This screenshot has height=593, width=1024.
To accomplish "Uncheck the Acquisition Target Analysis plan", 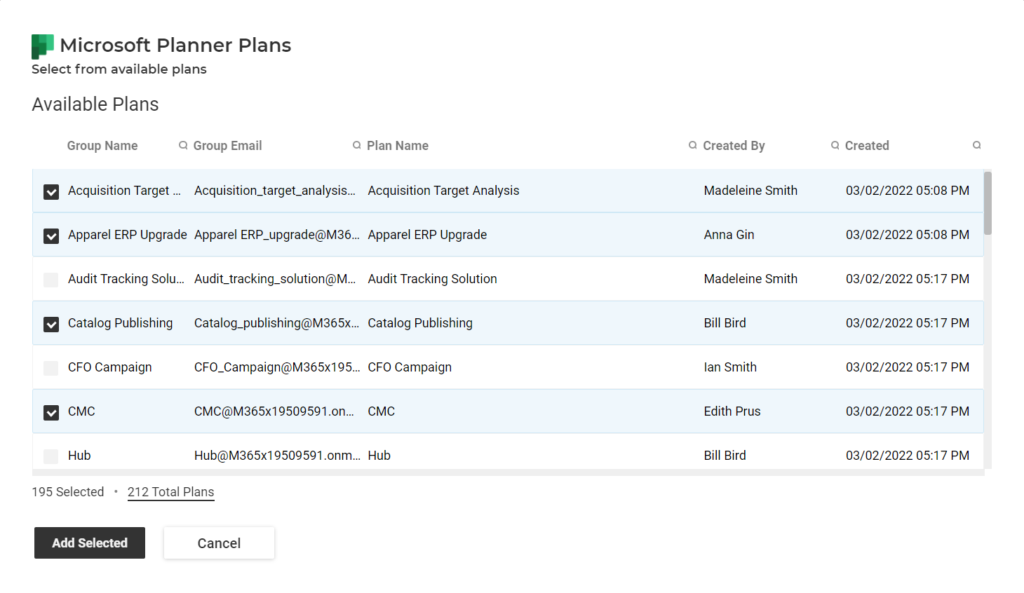I will pyautogui.click(x=50, y=190).
